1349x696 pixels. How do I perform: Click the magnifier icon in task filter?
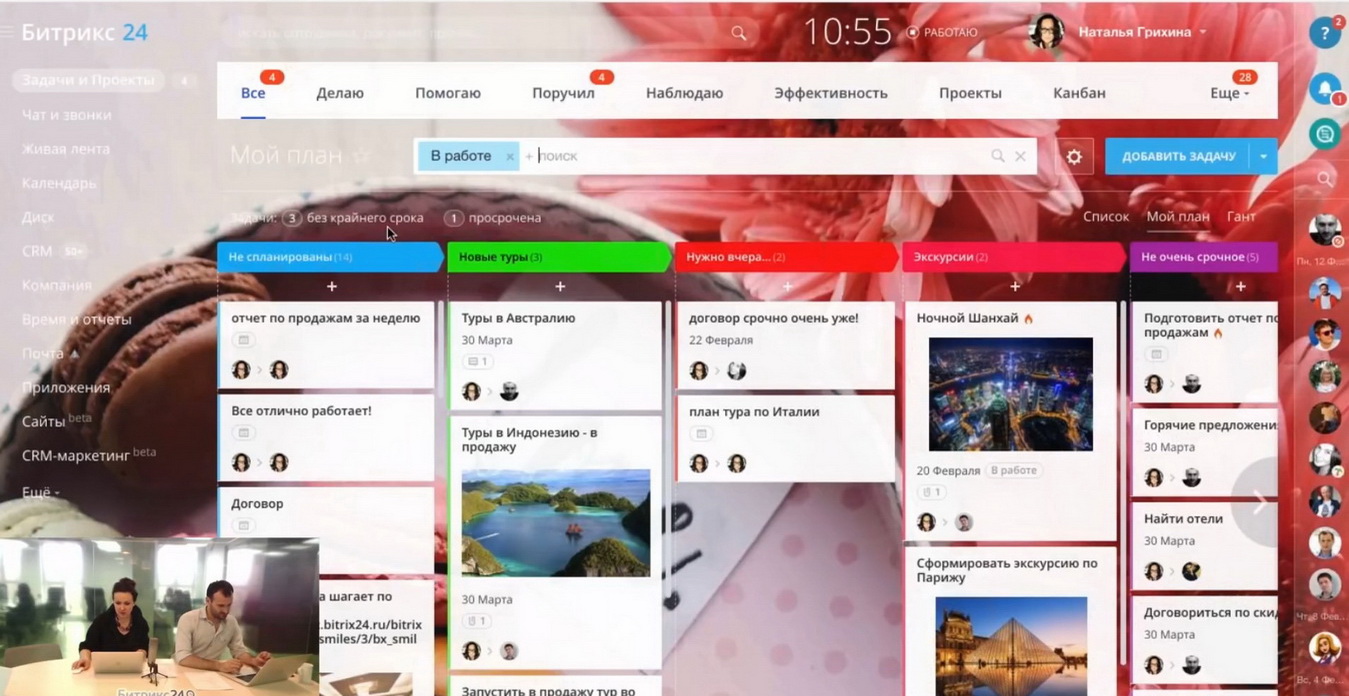pos(997,156)
